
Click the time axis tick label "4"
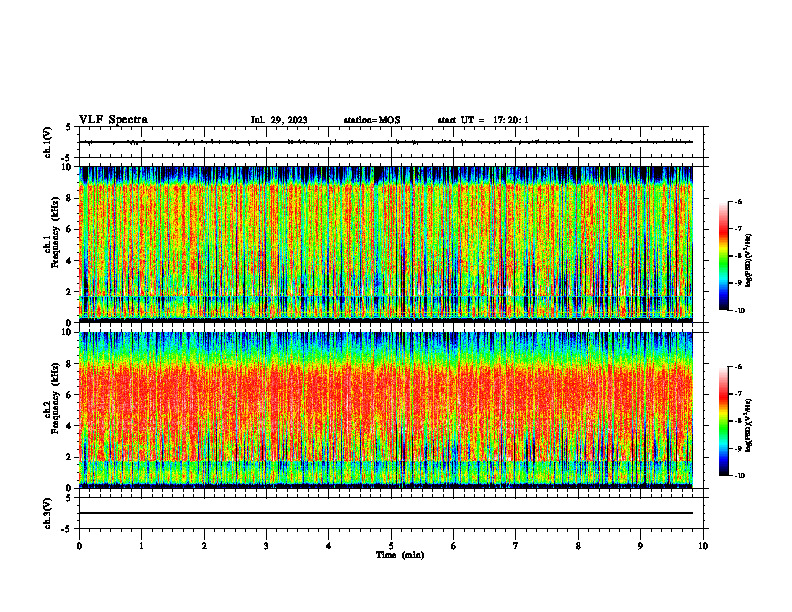(329, 546)
